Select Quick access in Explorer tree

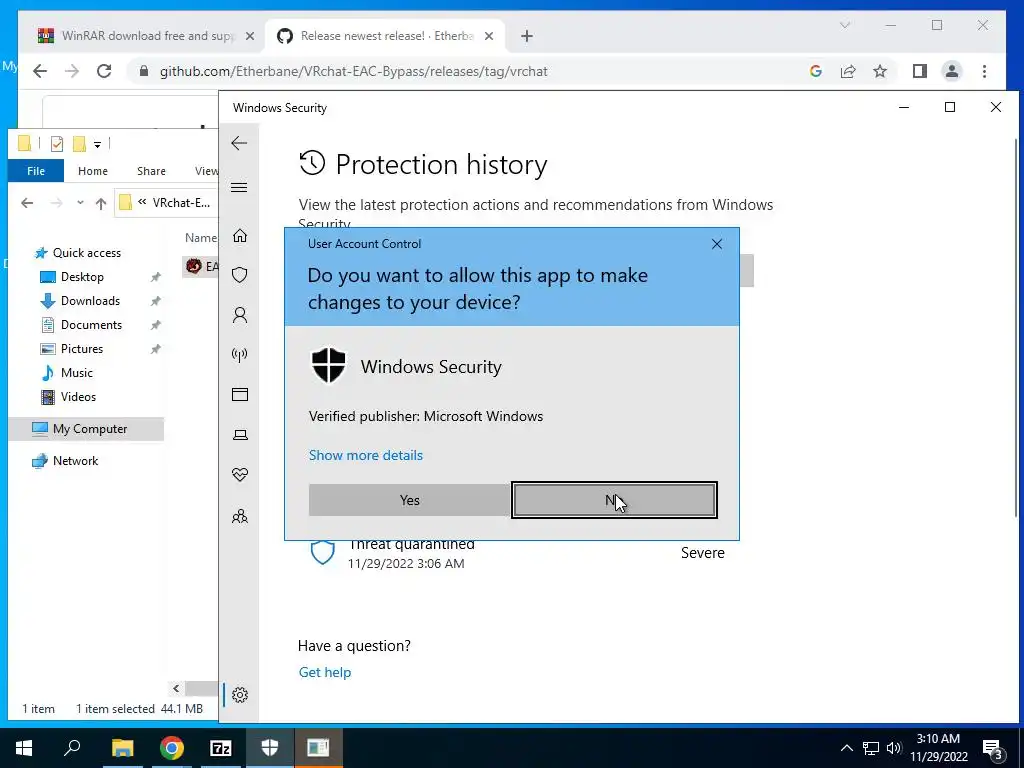(86, 253)
